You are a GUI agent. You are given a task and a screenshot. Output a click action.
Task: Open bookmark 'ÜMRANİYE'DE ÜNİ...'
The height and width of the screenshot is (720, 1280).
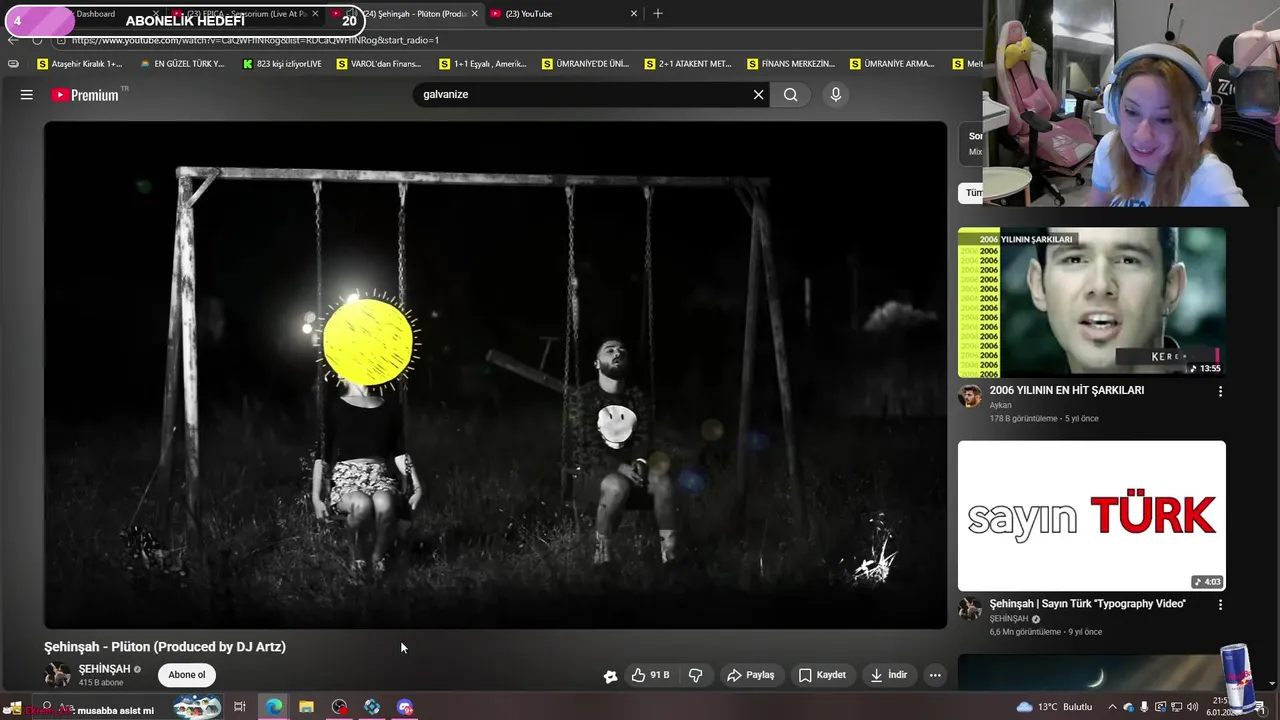(x=585, y=64)
